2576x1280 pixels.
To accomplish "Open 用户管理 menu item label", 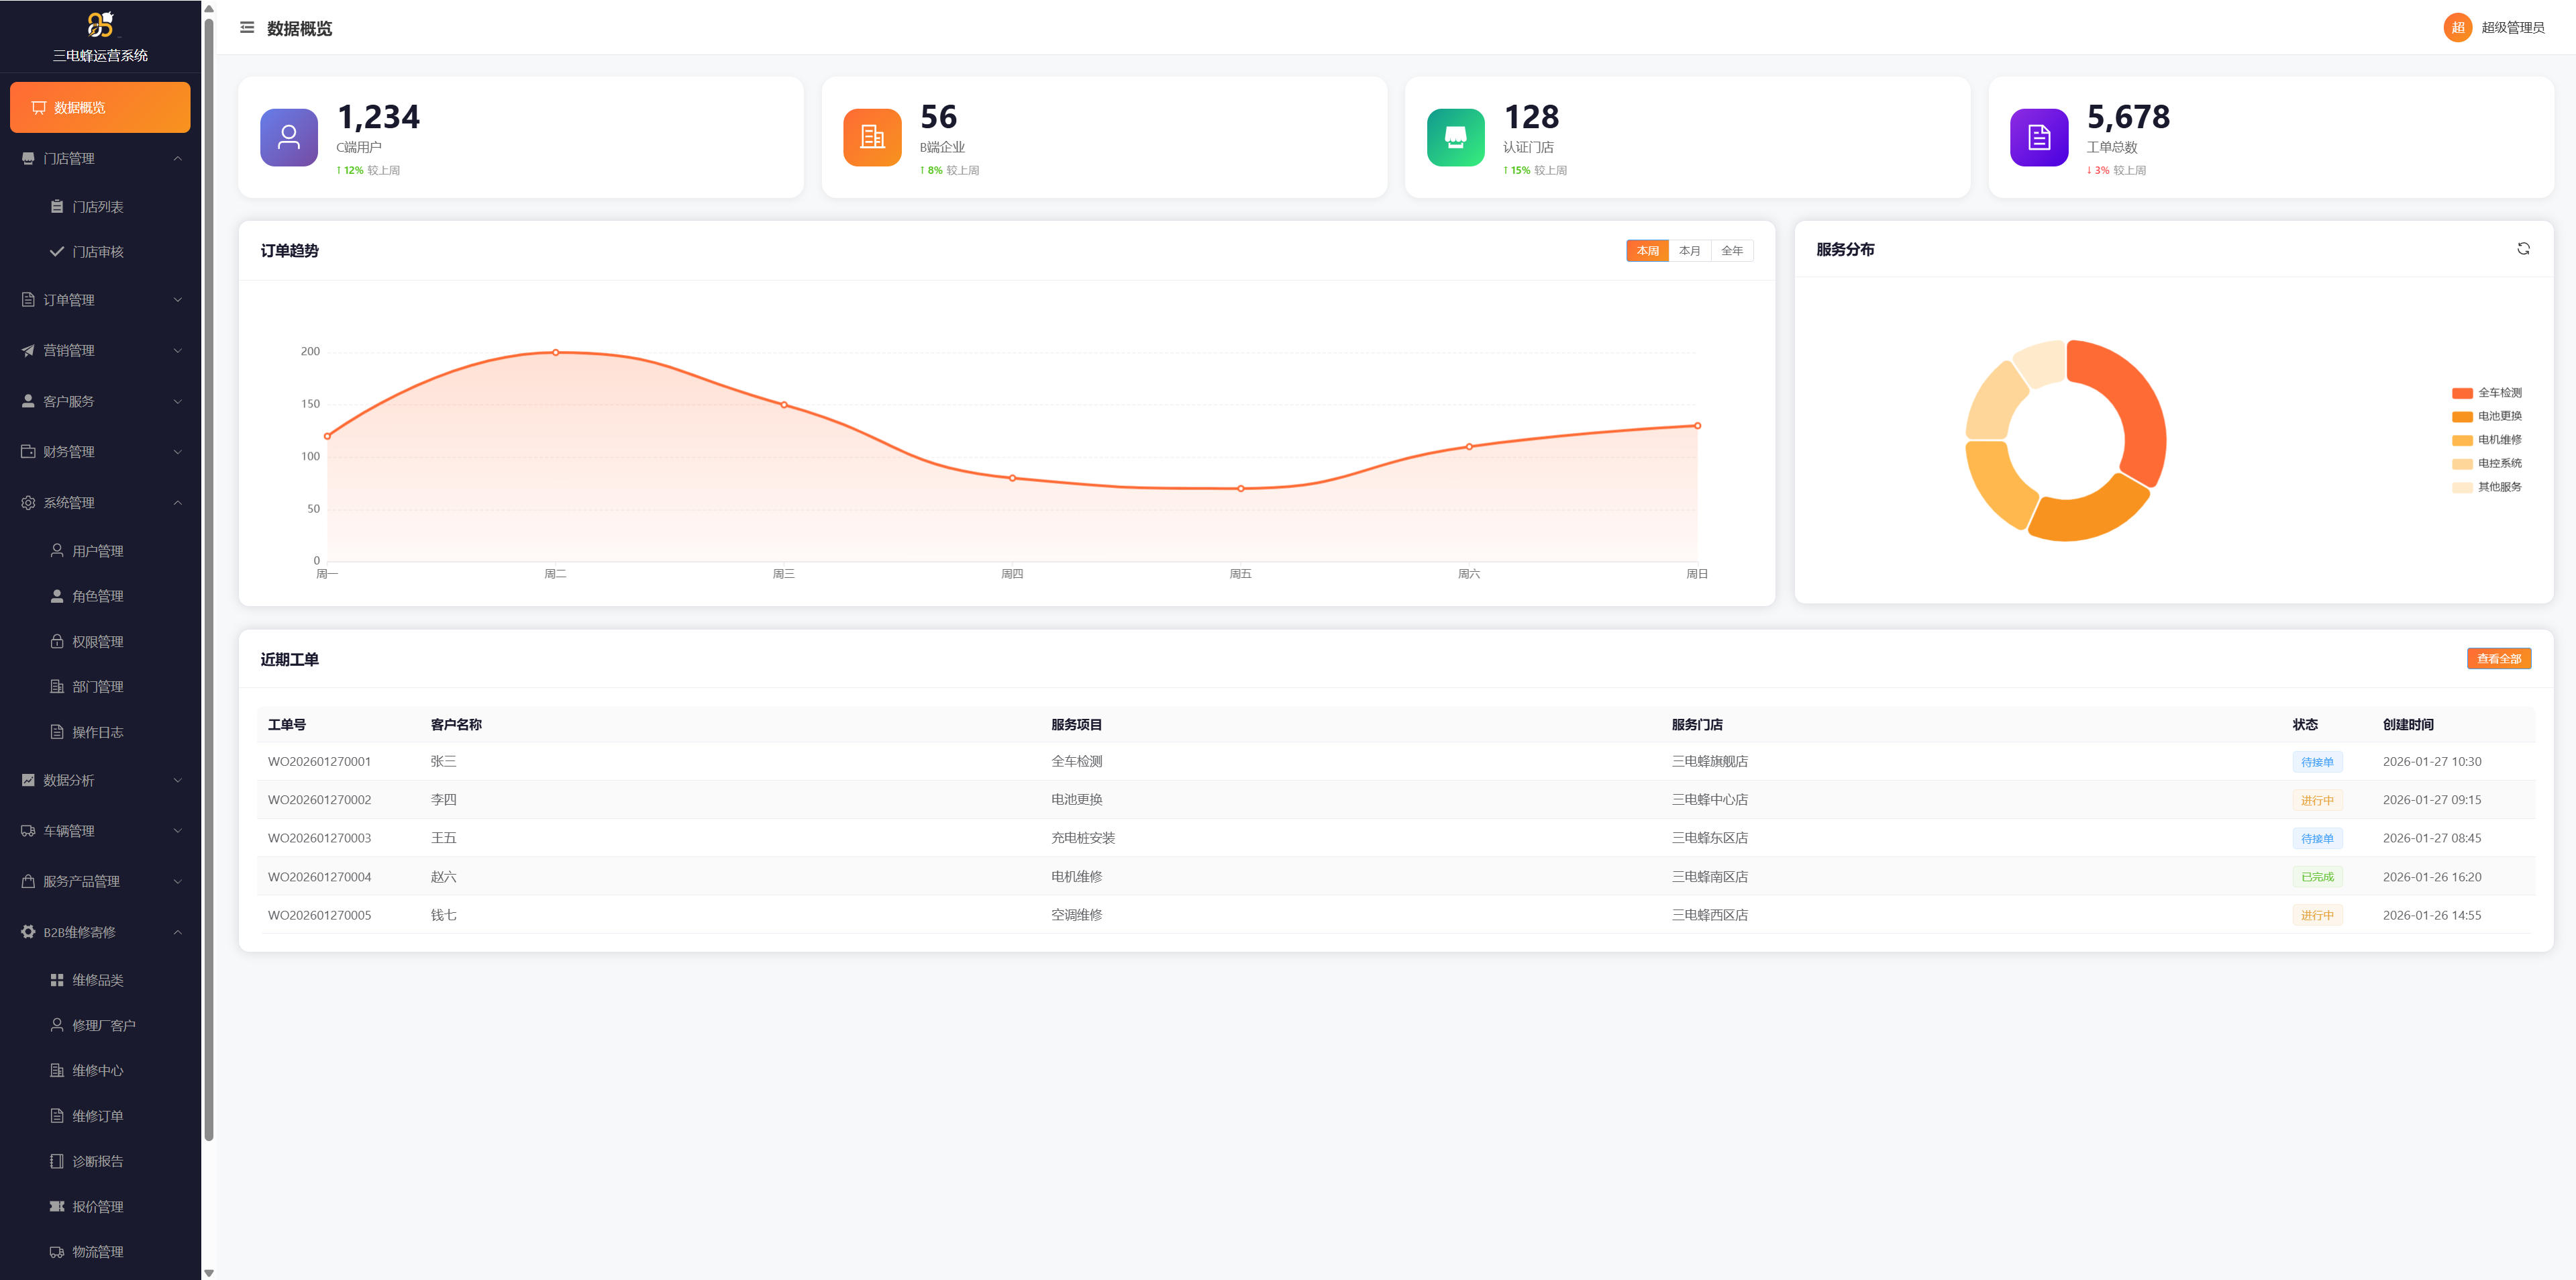I will click(x=98, y=551).
